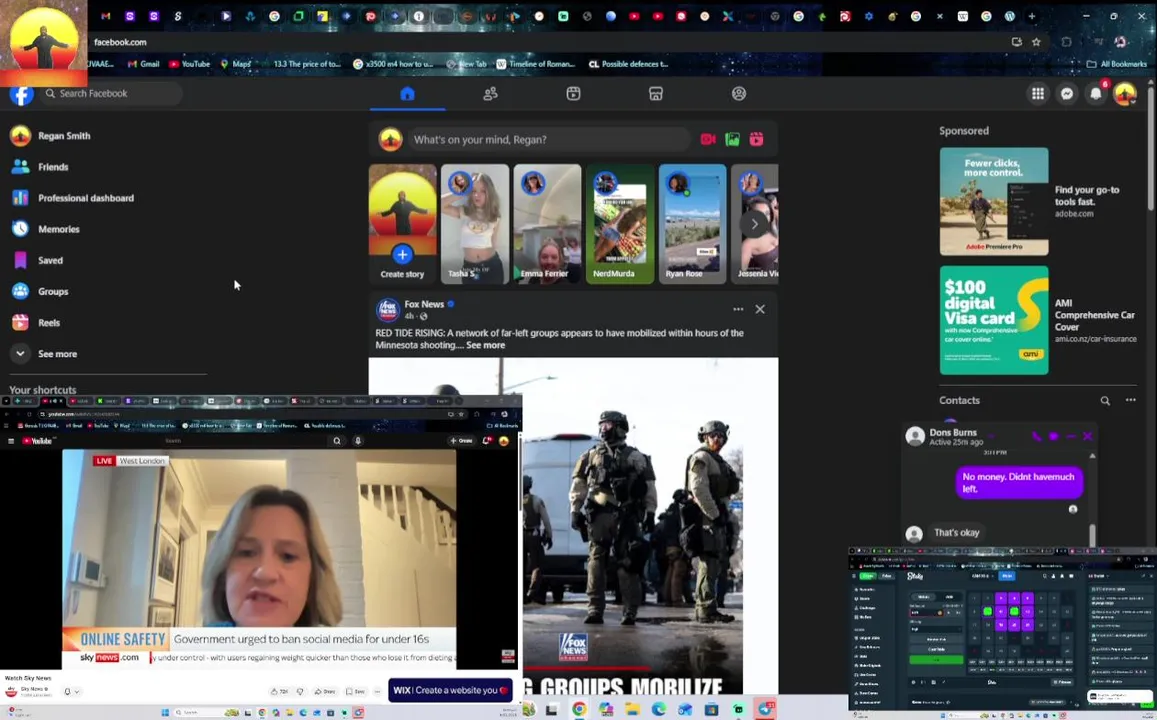Minimize the Dons Burns chat
The image size is (1157, 720).
[1071, 436]
